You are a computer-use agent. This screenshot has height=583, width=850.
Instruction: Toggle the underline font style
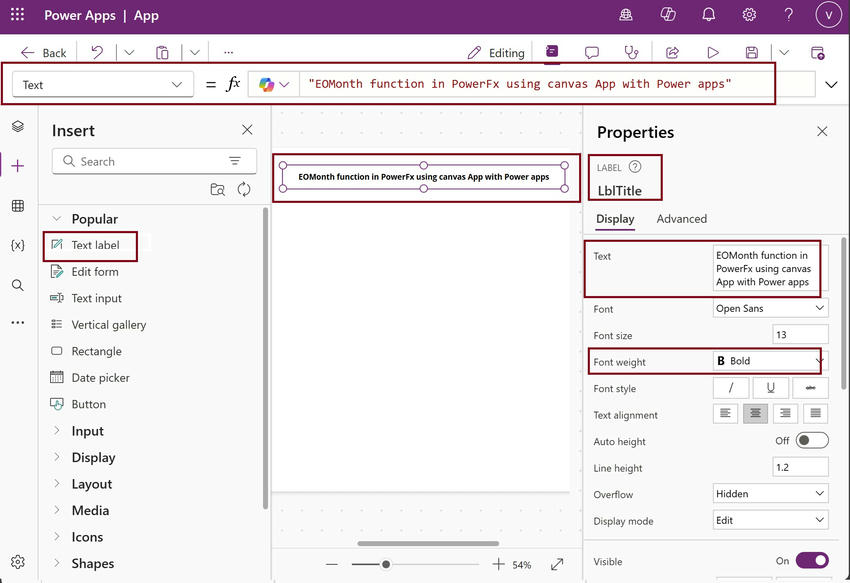point(770,388)
